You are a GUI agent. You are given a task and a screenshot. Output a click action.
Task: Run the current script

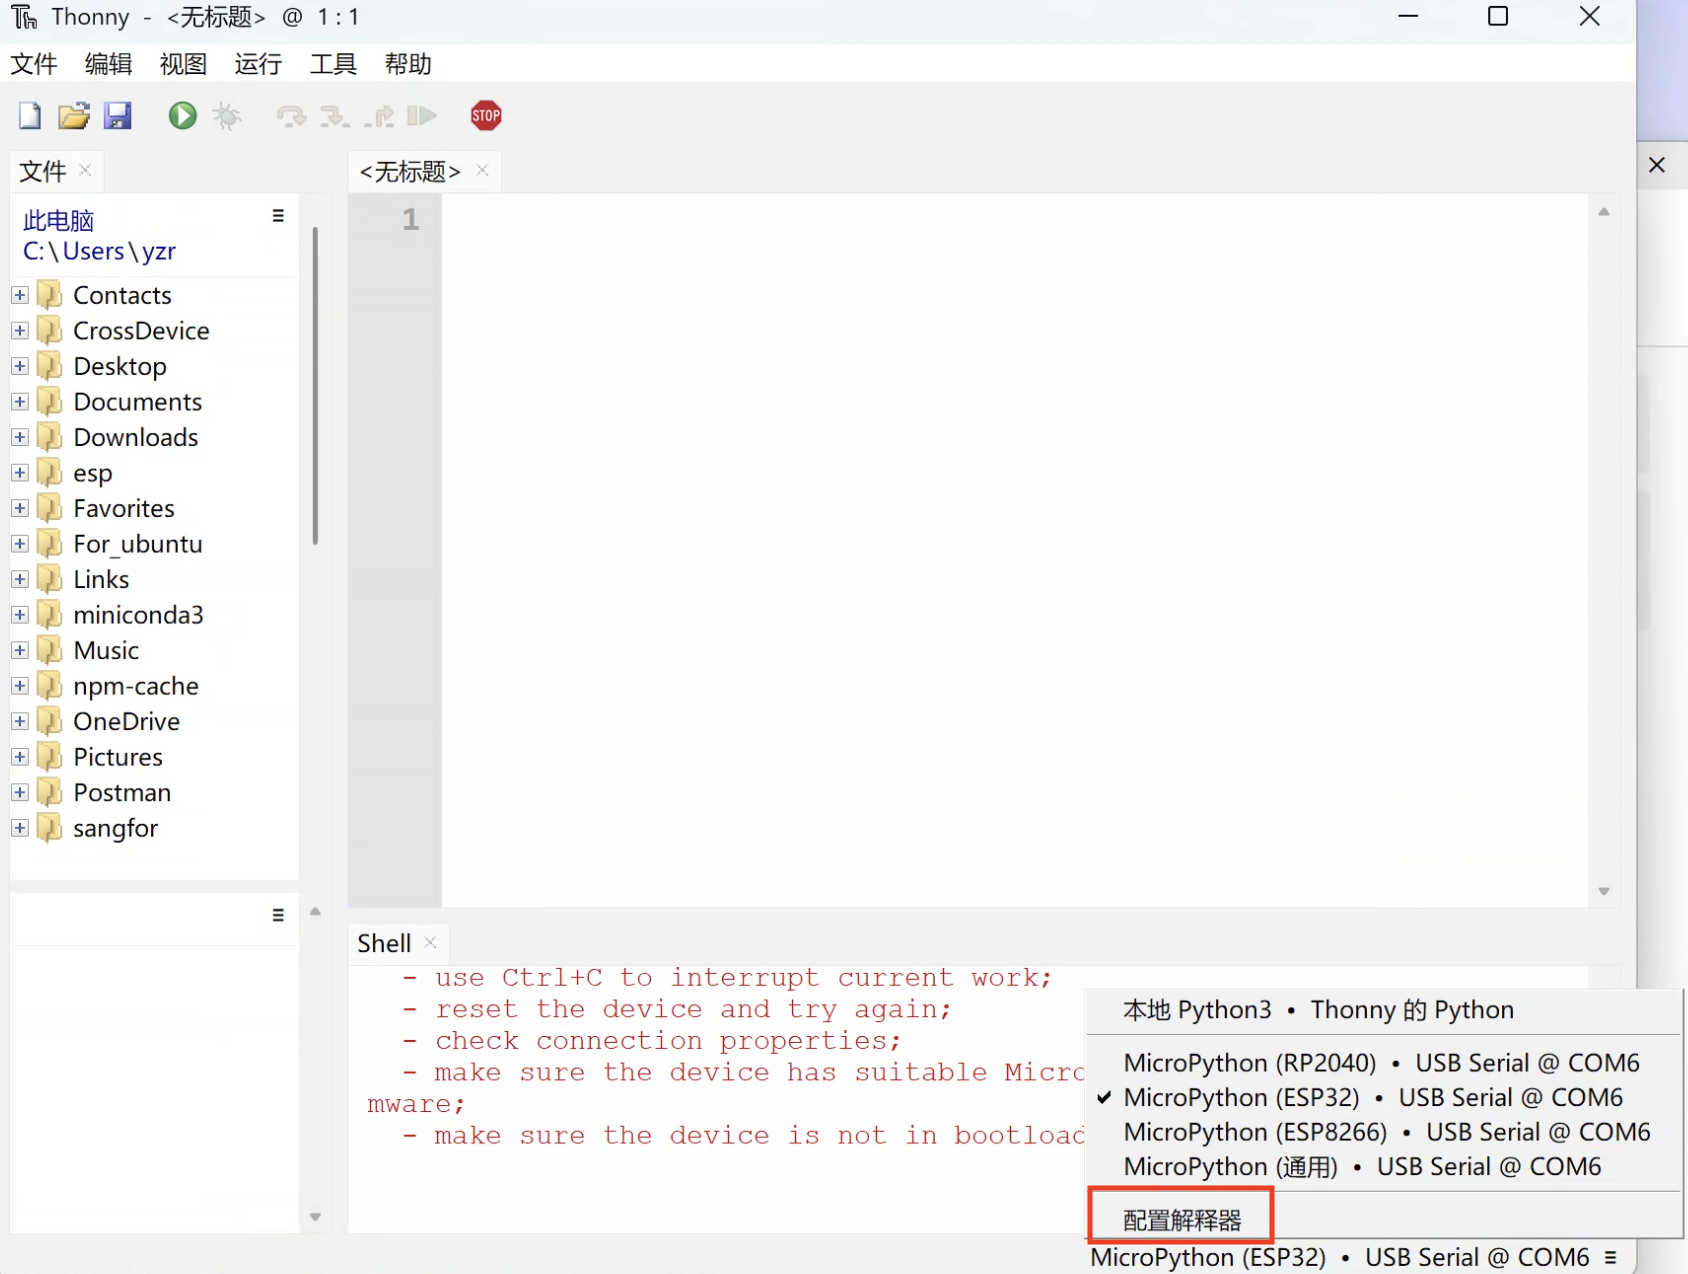pyautogui.click(x=181, y=115)
